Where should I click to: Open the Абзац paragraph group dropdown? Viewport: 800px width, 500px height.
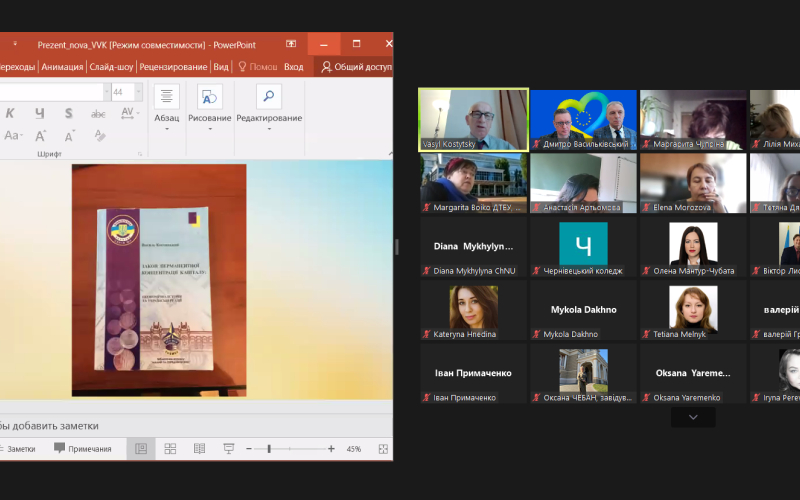coord(167,108)
